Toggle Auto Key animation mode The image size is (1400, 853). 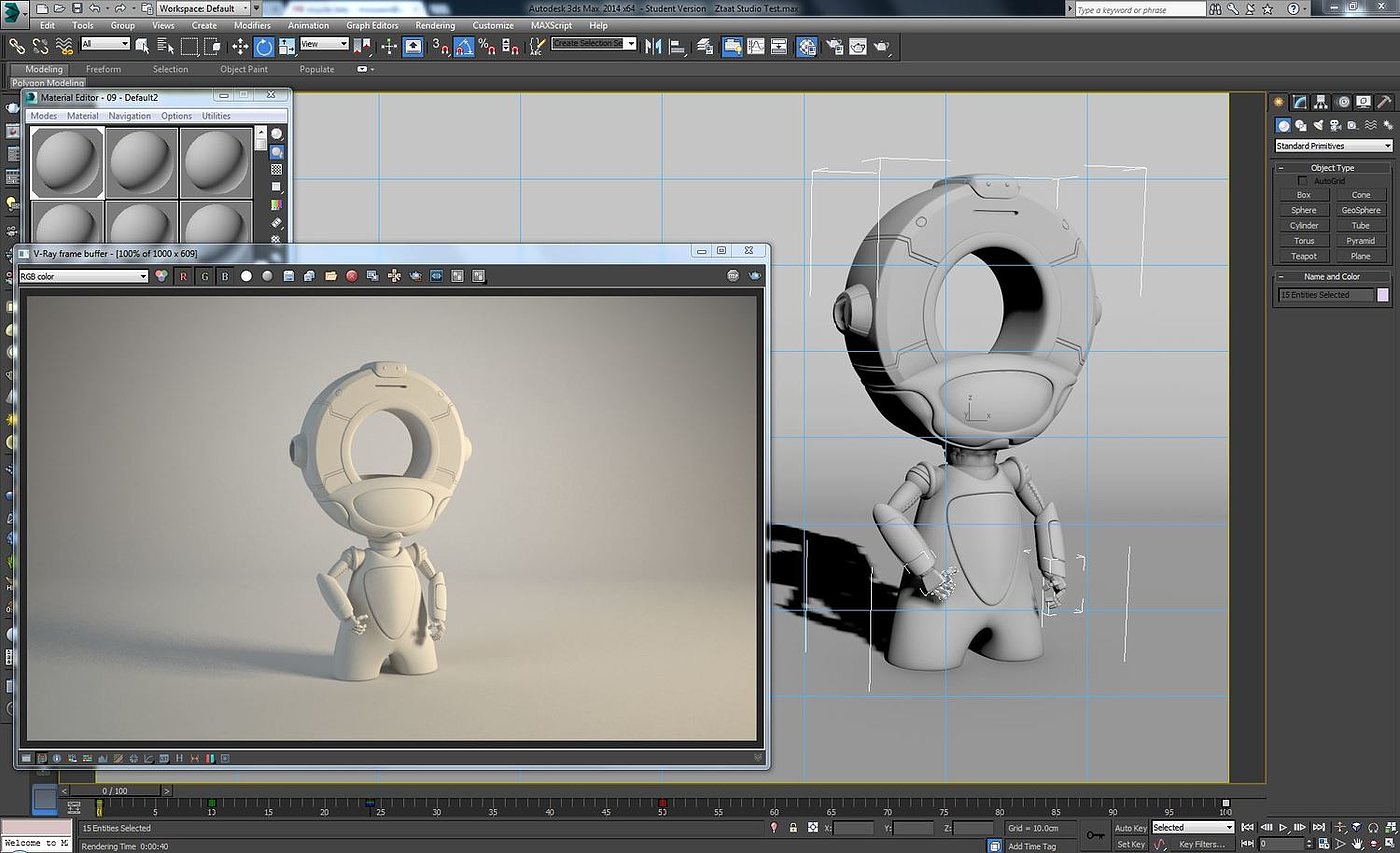point(1130,828)
